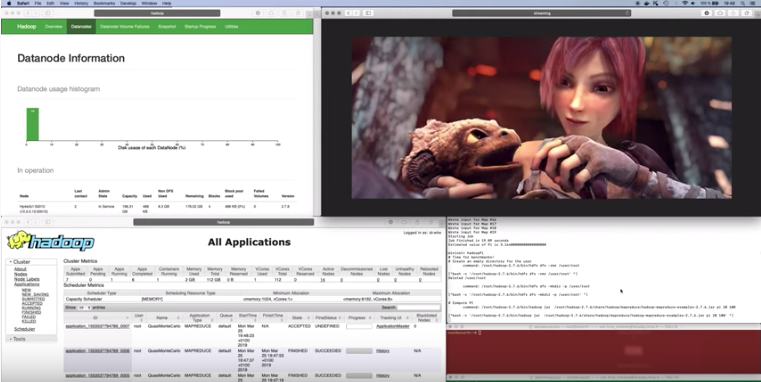Open the ApplicationMaster tracking link

(393, 326)
